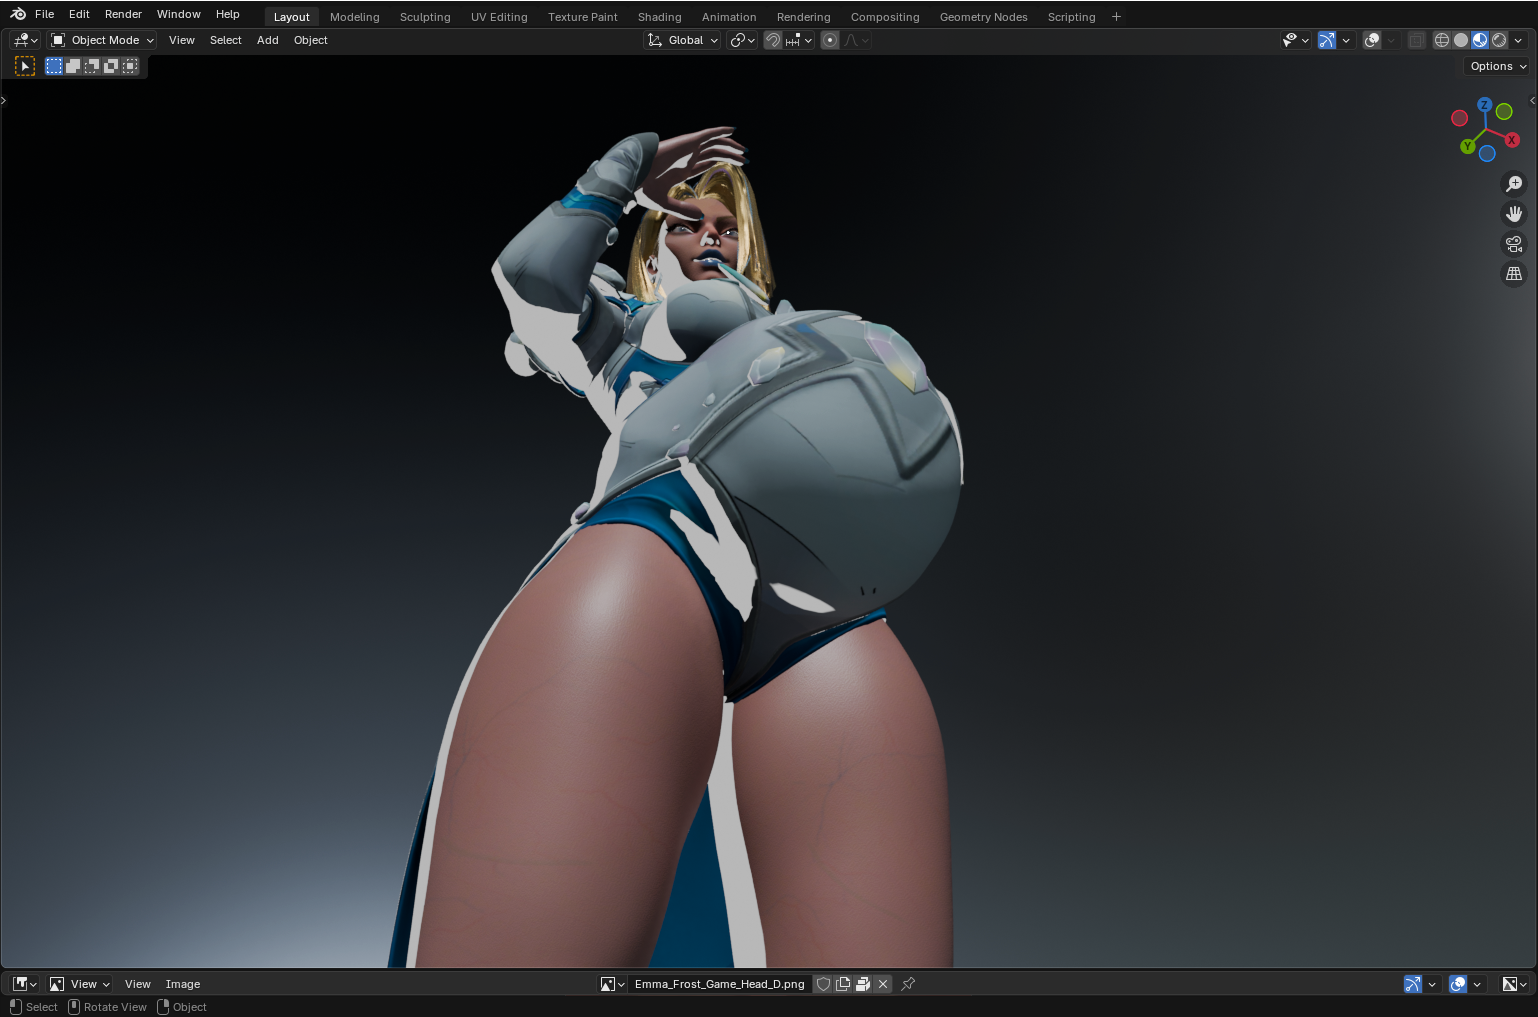The image size is (1538, 1017).
Task: Open the viewport shading options dropdown
Action: [x=1518, y=40]
